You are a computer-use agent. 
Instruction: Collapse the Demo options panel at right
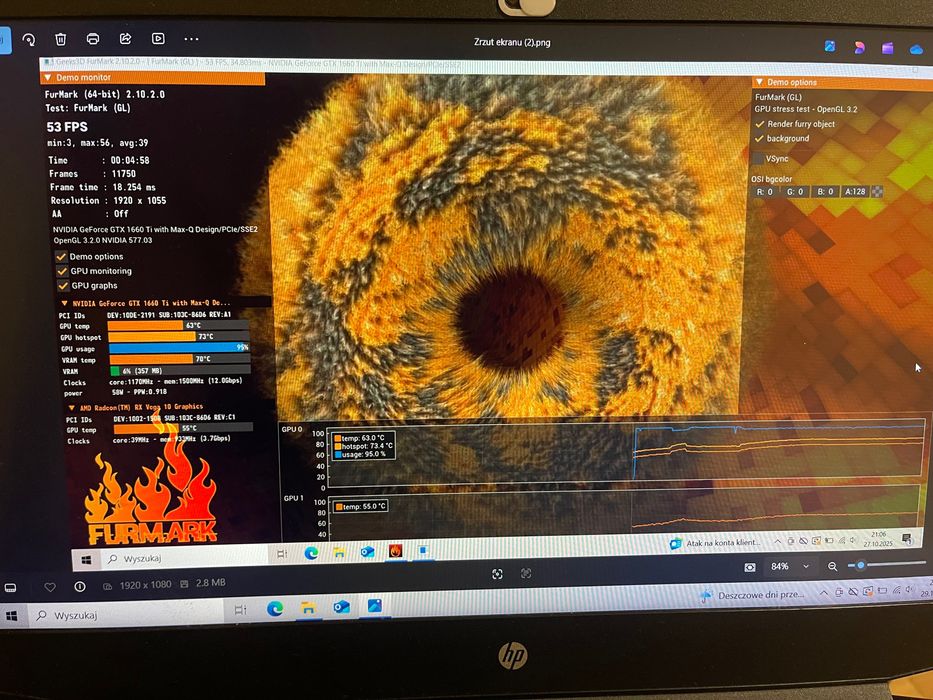(759, 82)
